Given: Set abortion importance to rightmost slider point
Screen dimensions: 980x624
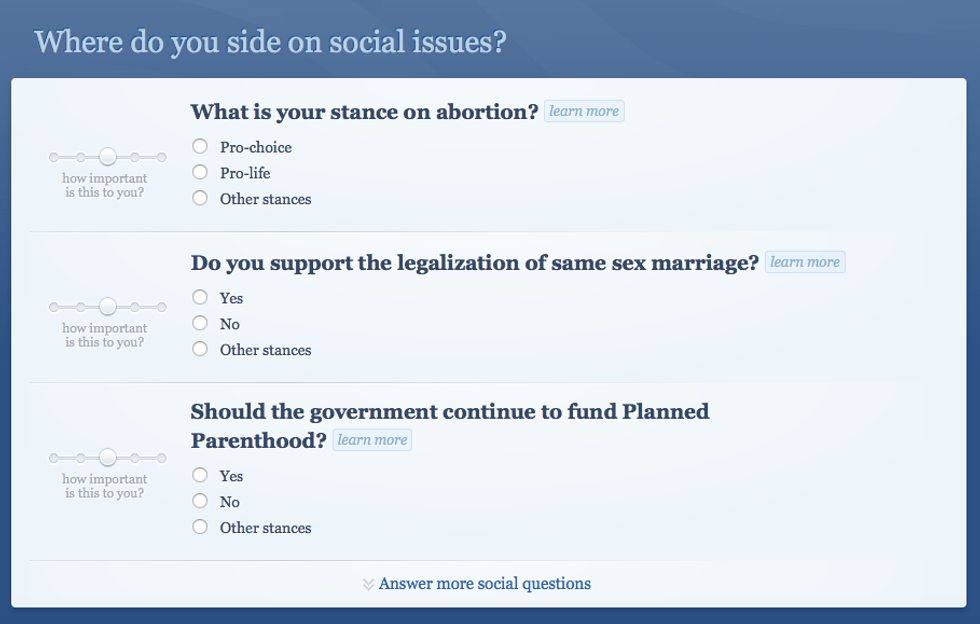Looking at the screenshot, I should coord(162,157).
